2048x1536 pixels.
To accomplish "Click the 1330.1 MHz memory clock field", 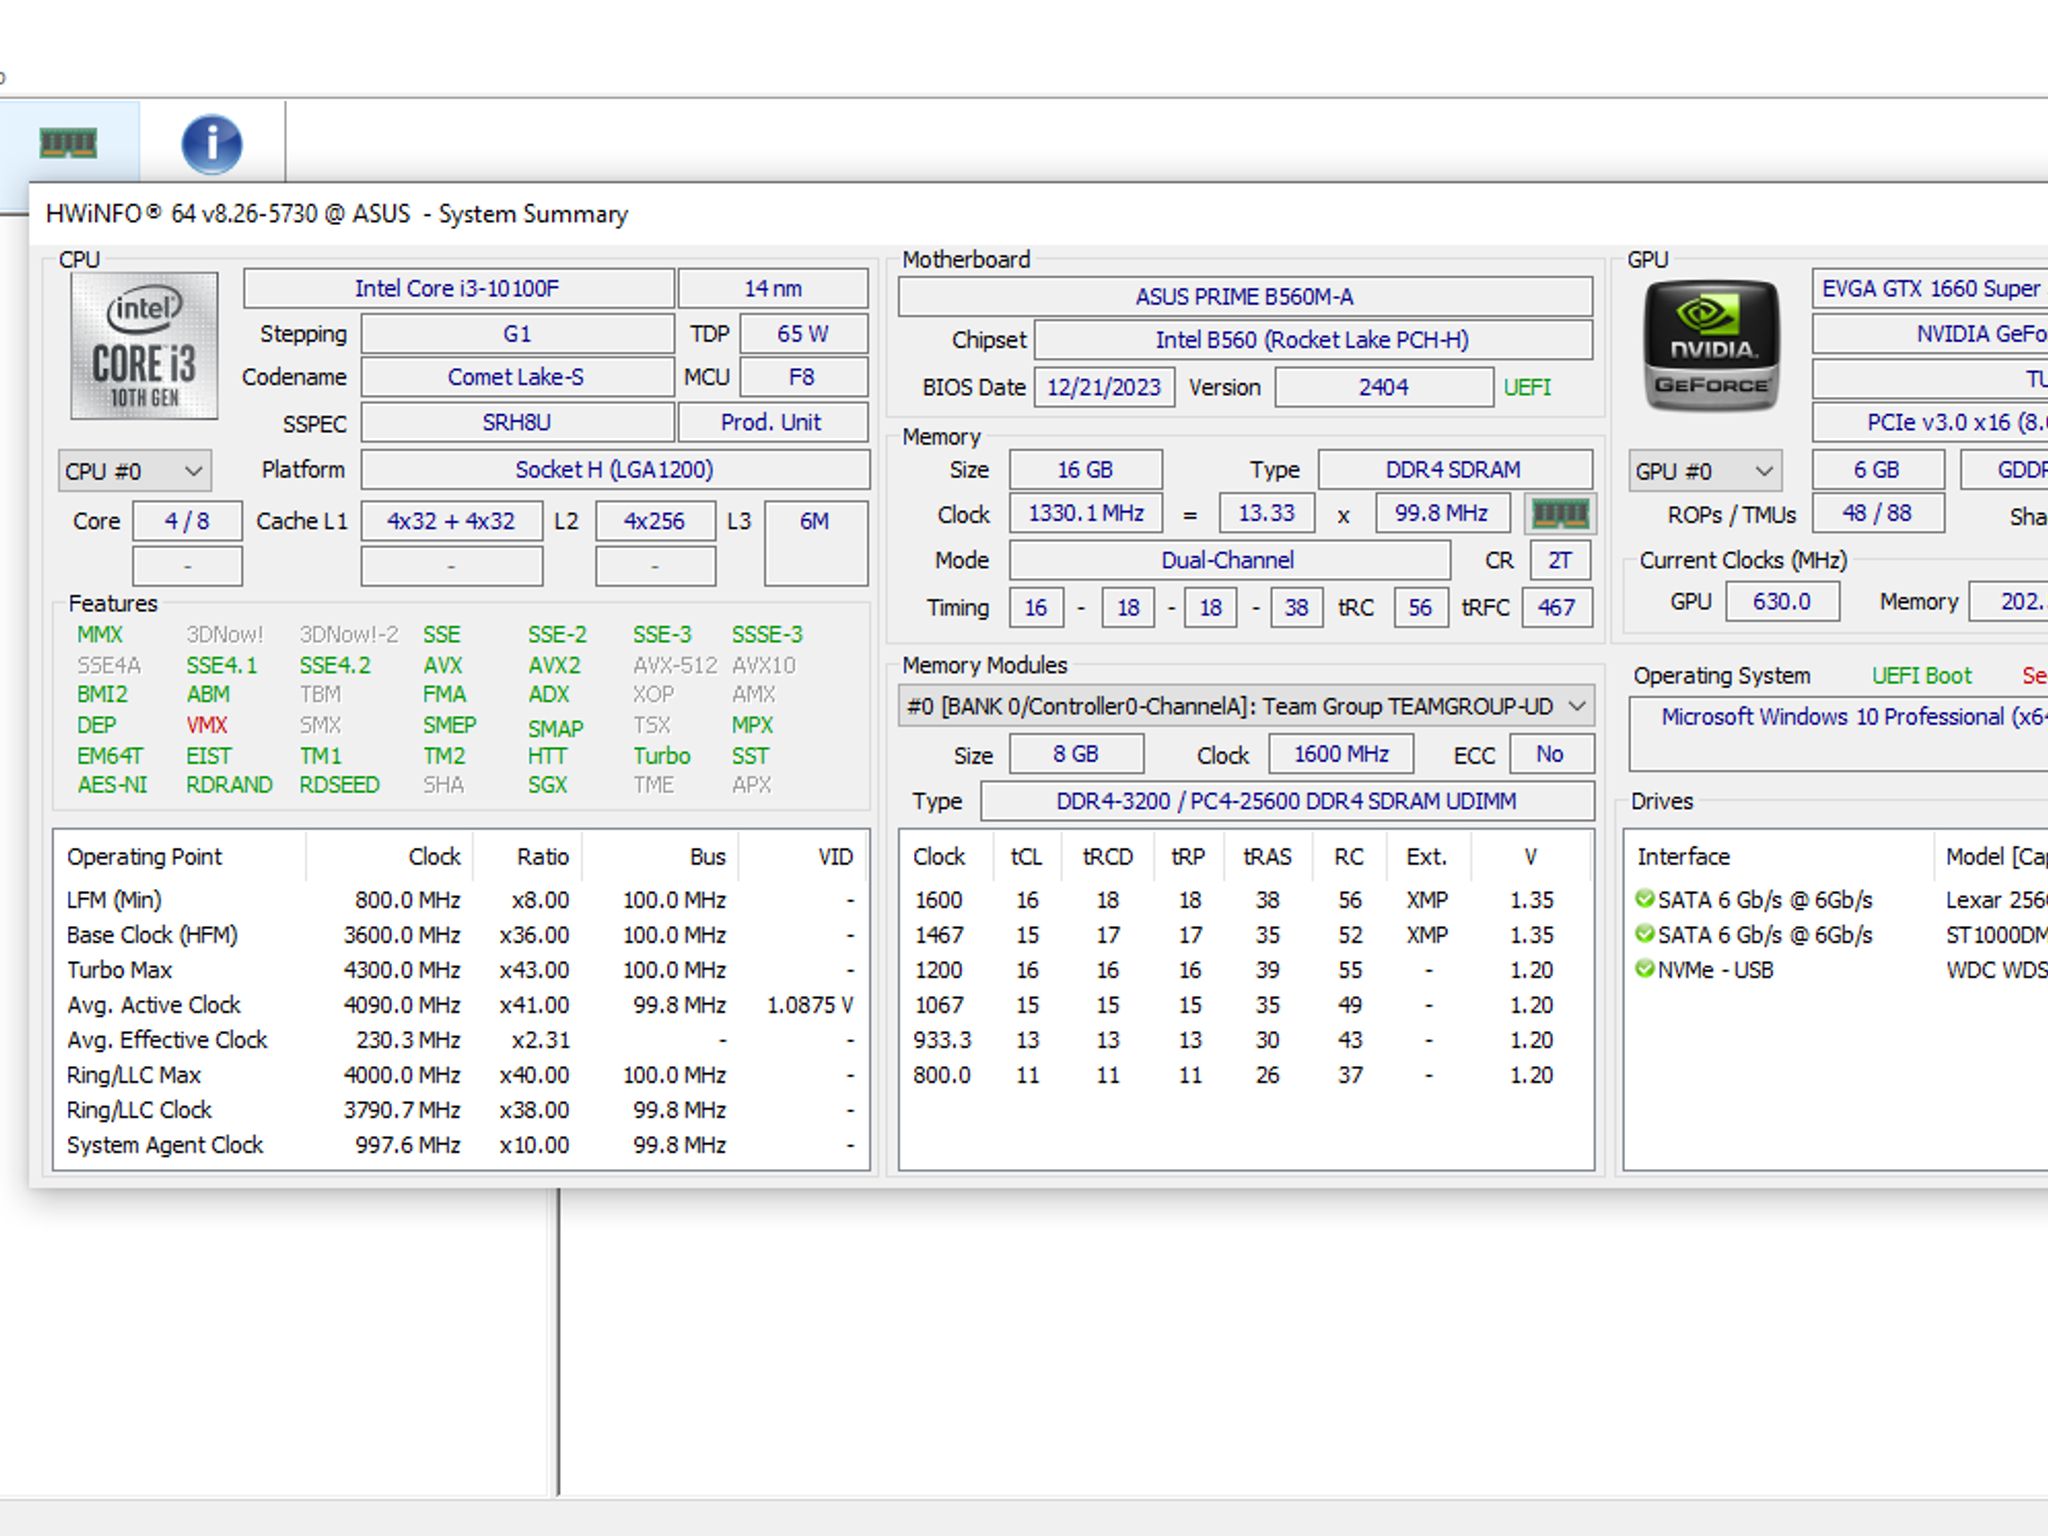I will tap(1086, 513).
